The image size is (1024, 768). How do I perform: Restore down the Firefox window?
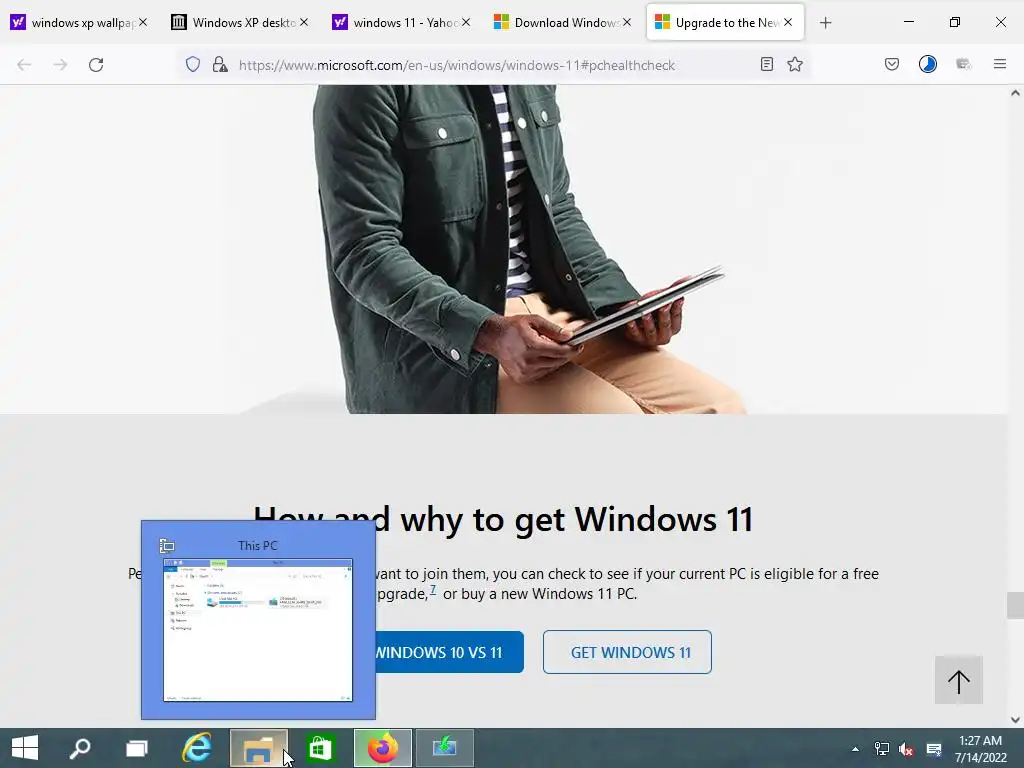[955, 22]
